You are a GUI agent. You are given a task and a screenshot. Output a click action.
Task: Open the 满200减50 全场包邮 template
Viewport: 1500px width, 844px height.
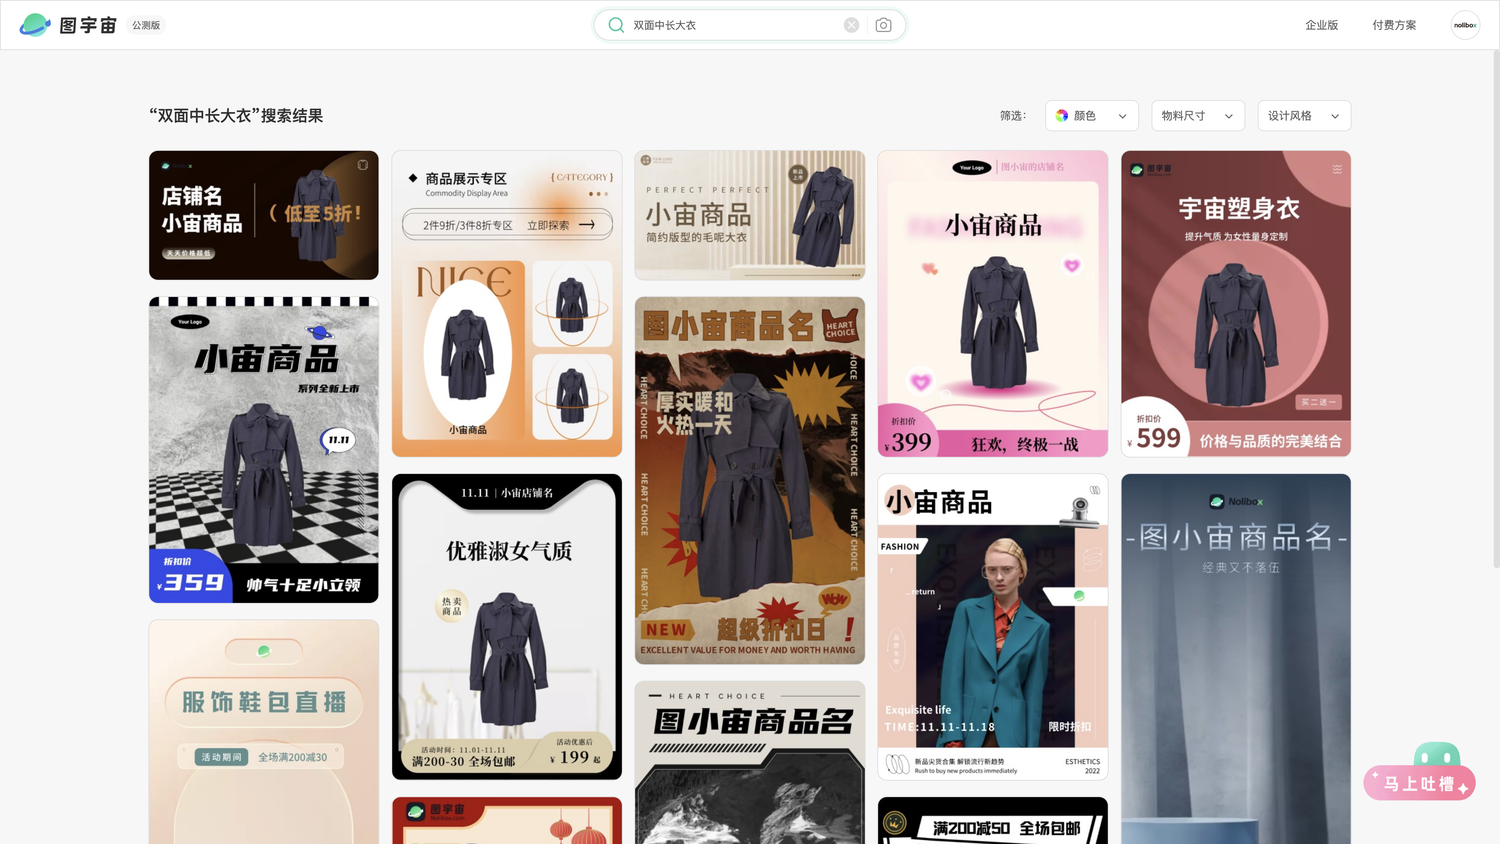click(993, 821)
